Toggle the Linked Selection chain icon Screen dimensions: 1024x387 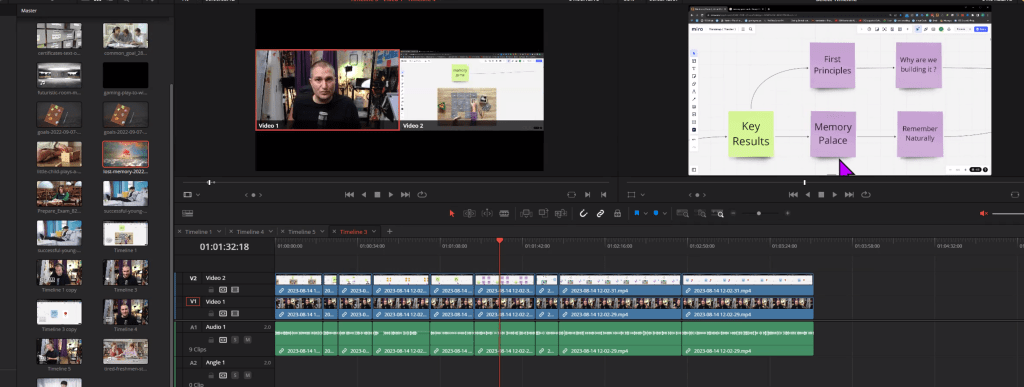[600, 213]
